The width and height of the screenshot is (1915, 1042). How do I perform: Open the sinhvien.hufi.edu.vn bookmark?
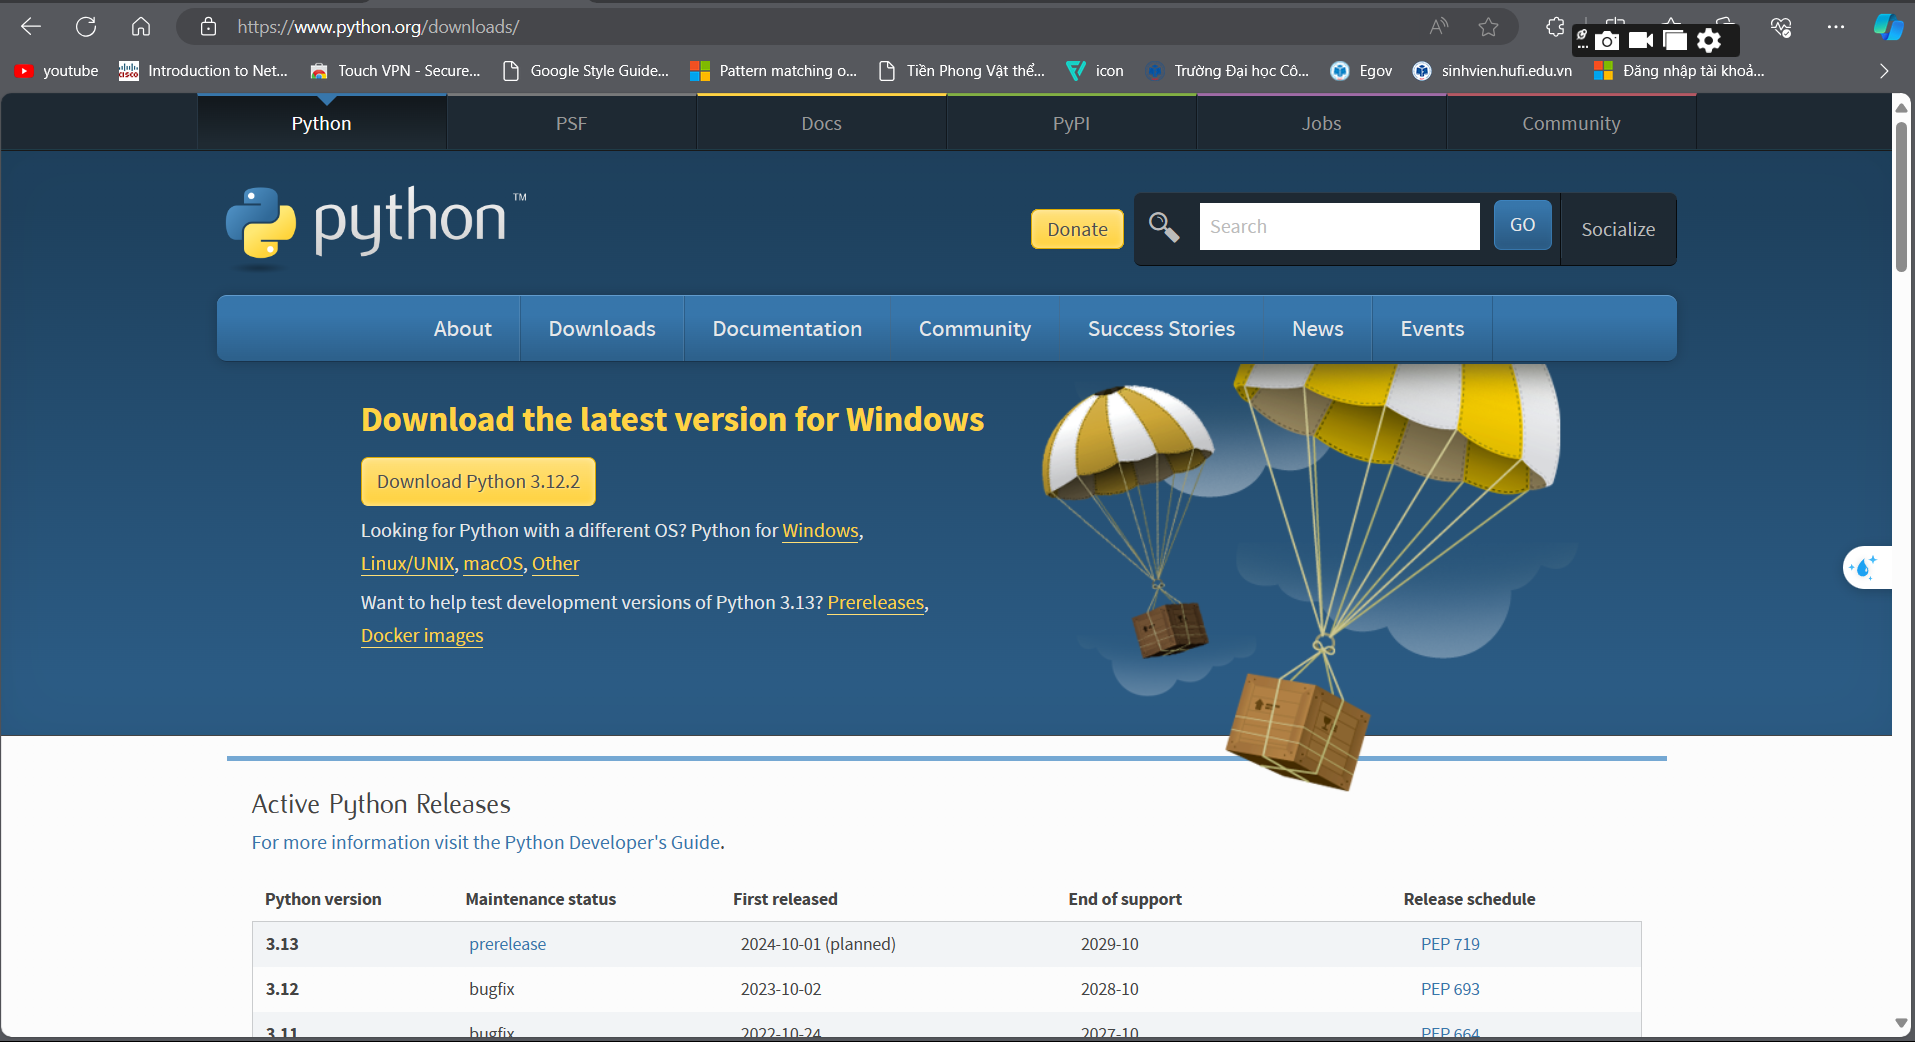pos(1493,71)
